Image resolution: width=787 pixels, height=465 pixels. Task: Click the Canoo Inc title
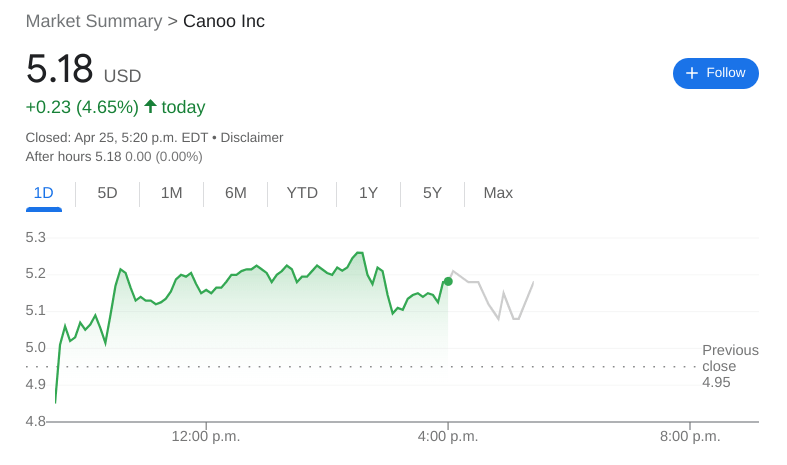[x=224, y=21]
